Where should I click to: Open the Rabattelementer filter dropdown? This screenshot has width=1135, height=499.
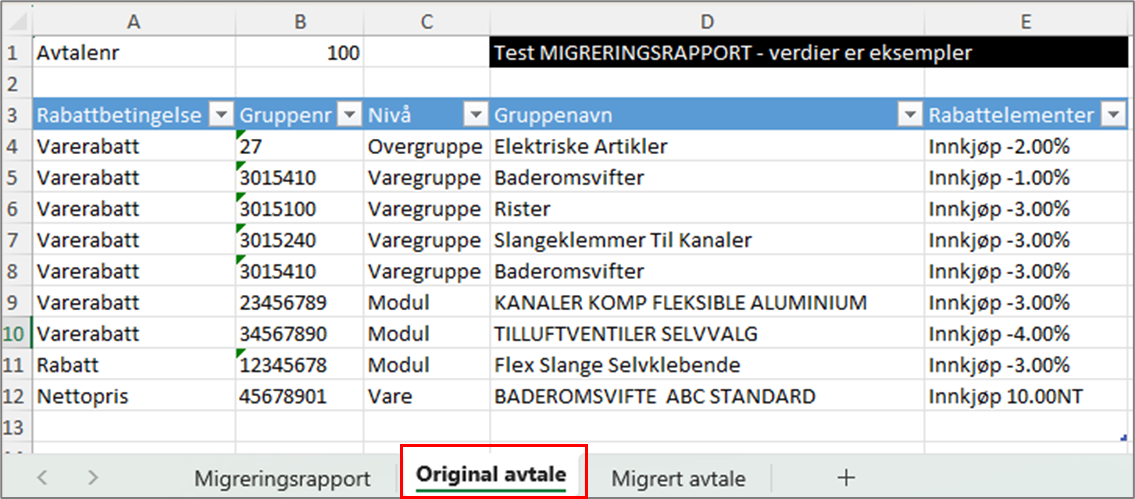pos(1114,115)
